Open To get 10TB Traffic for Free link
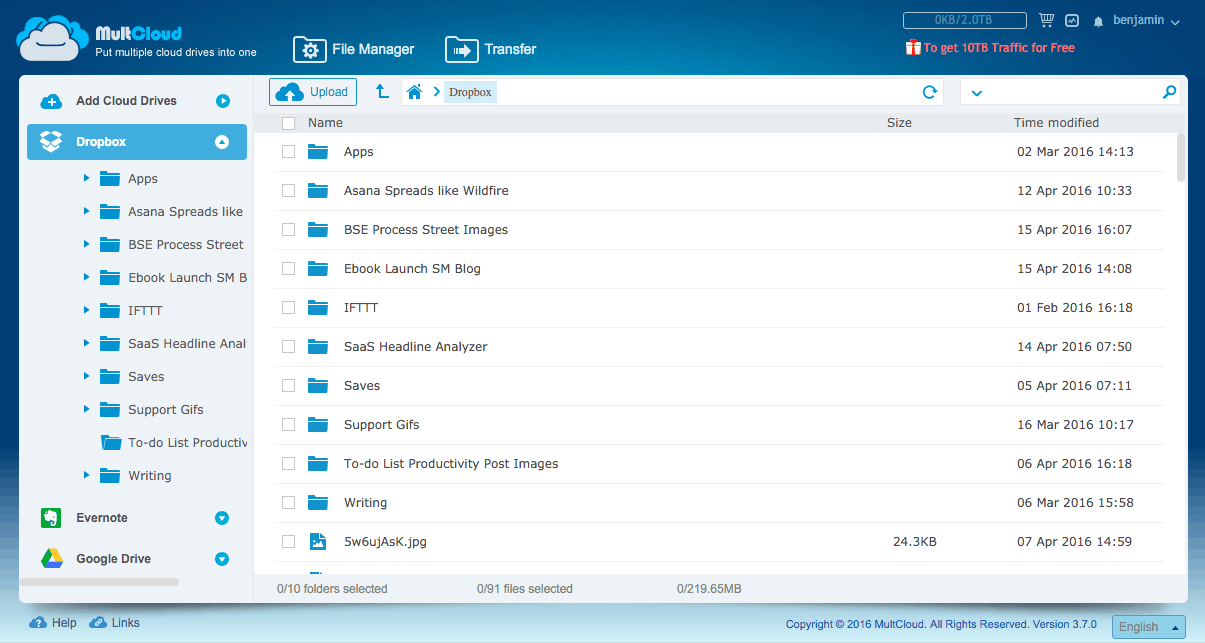The width and height of the screenshot is (1205, 643). [x=999, y=48]
